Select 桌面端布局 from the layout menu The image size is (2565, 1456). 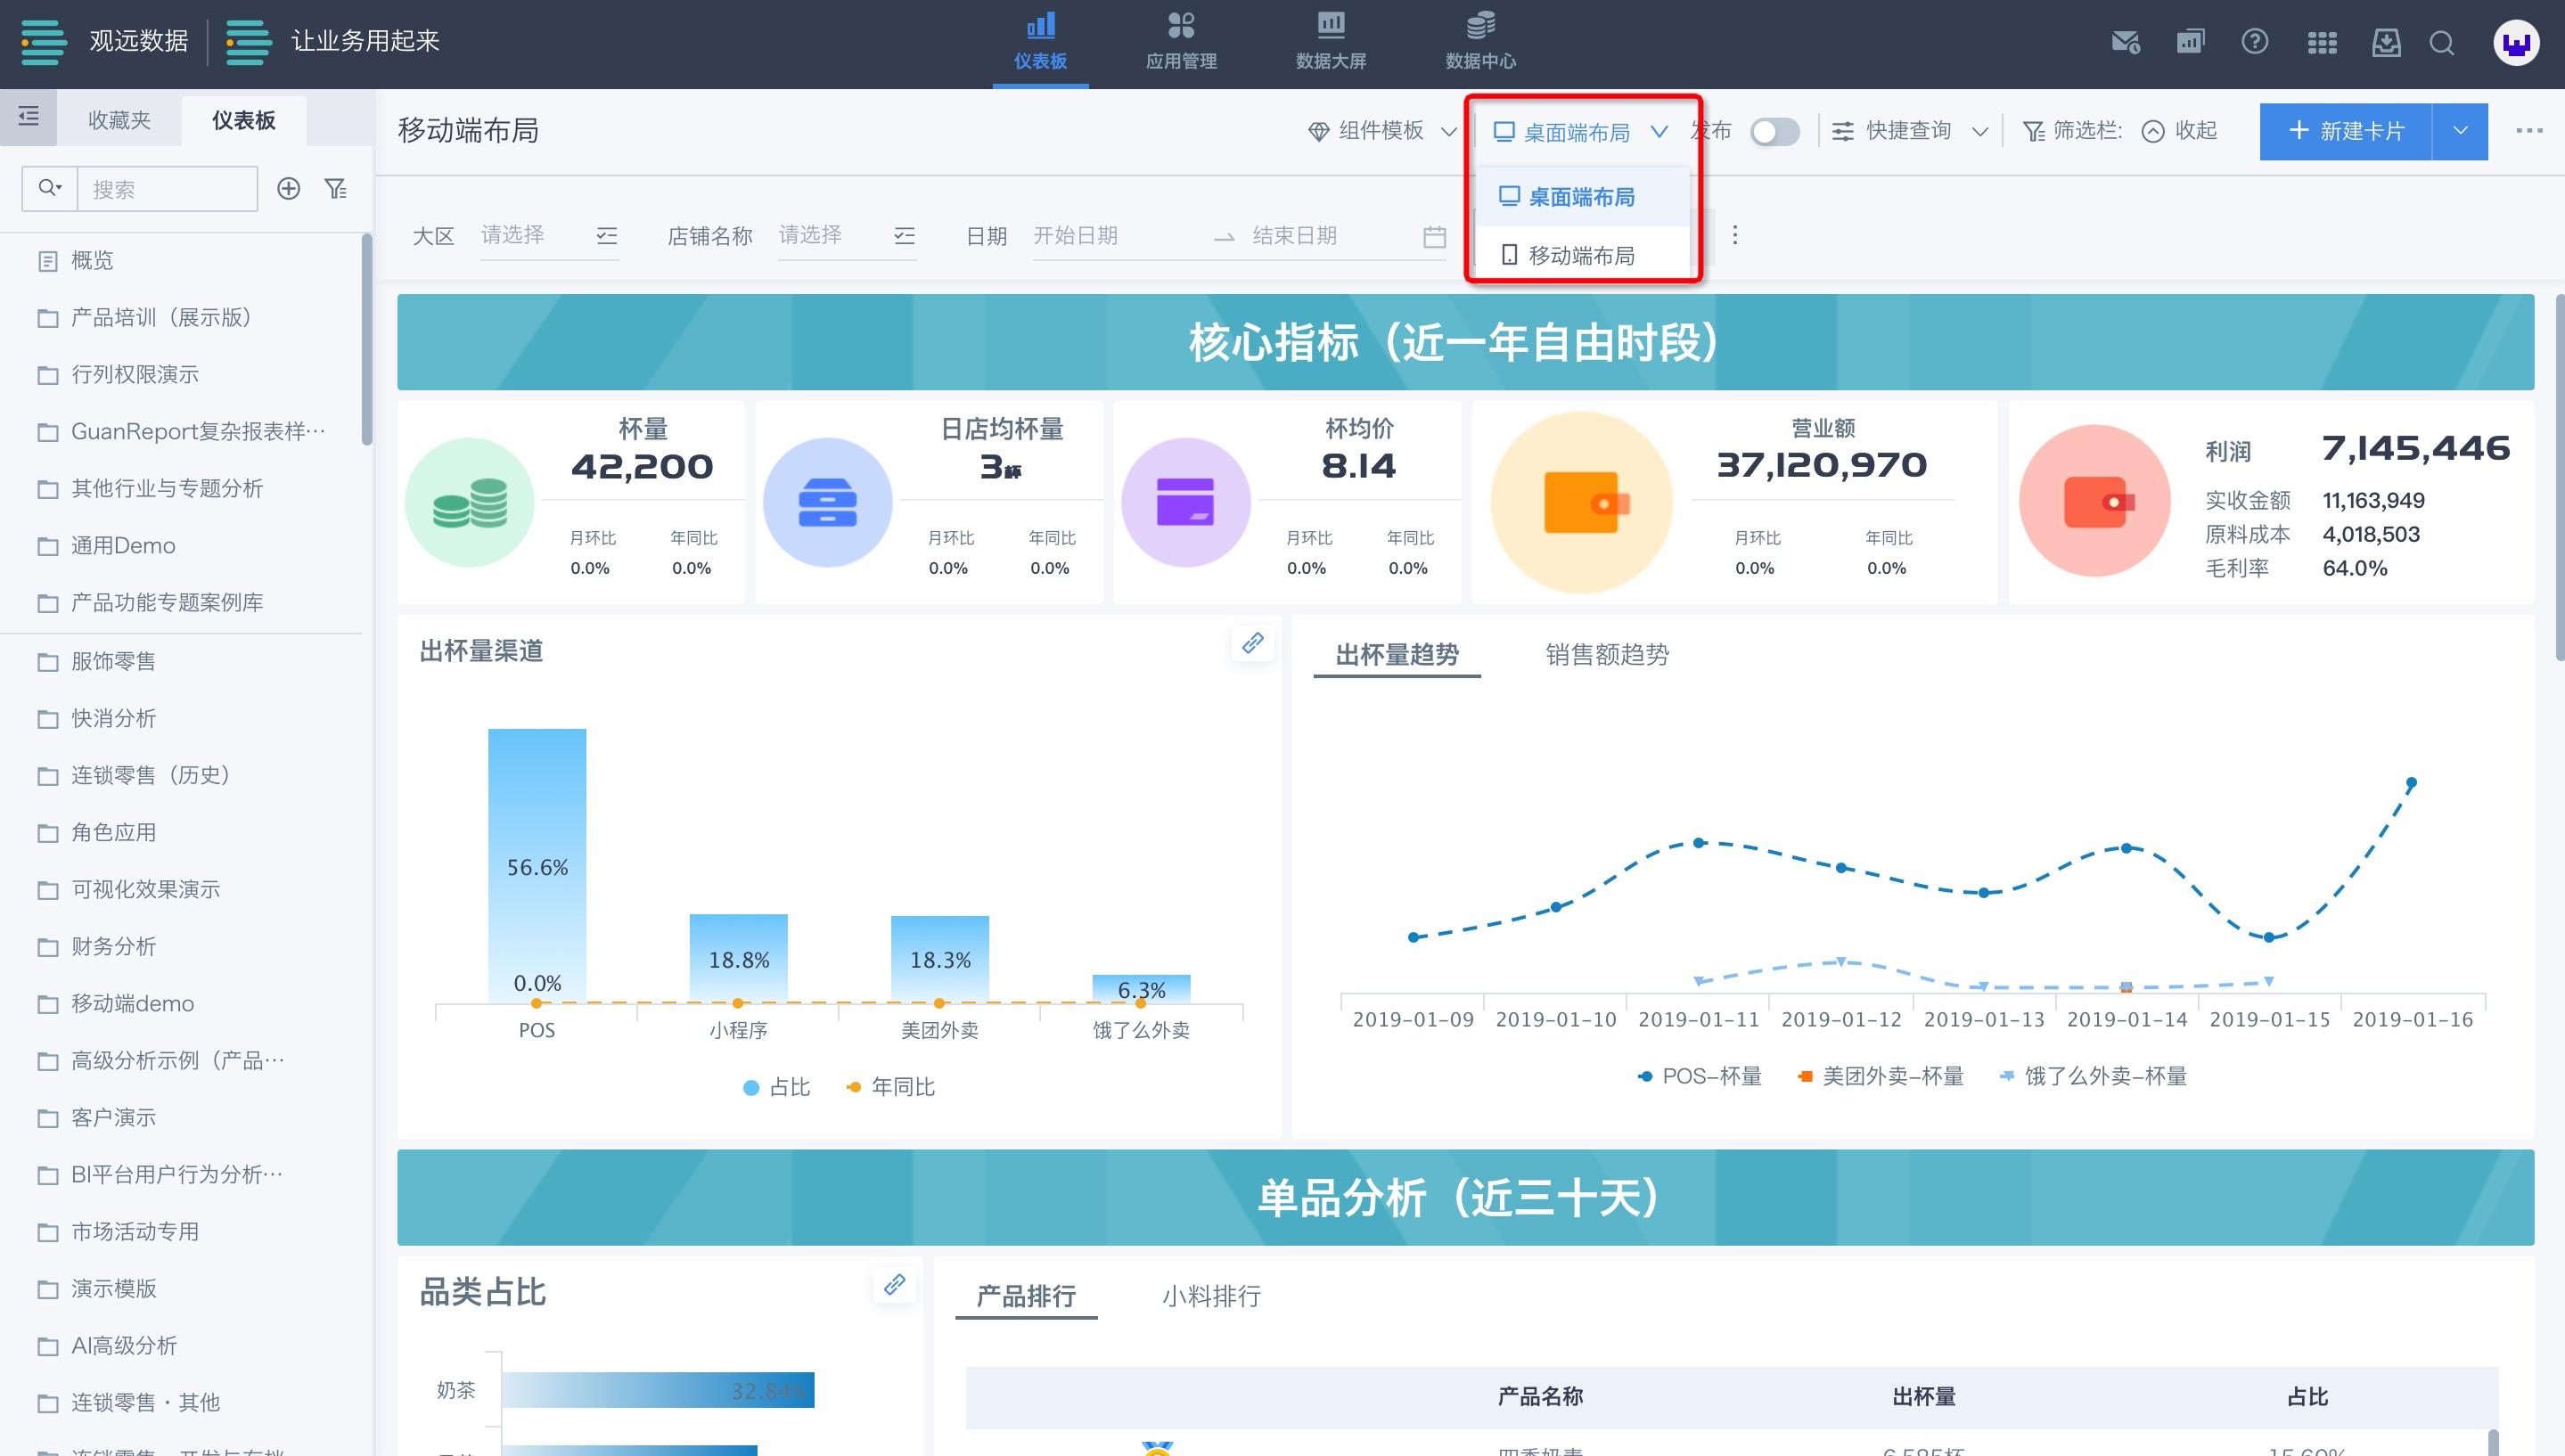(1582, 197)
